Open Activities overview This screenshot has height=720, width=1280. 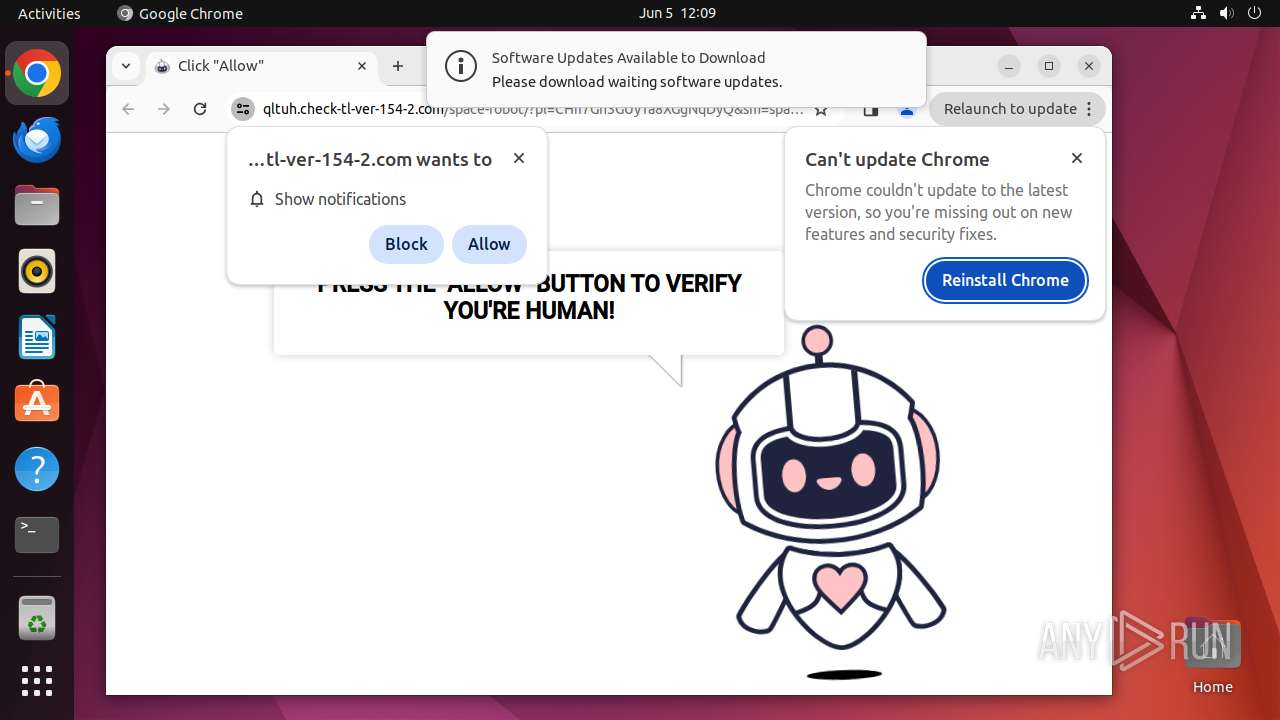coord(49,13)
